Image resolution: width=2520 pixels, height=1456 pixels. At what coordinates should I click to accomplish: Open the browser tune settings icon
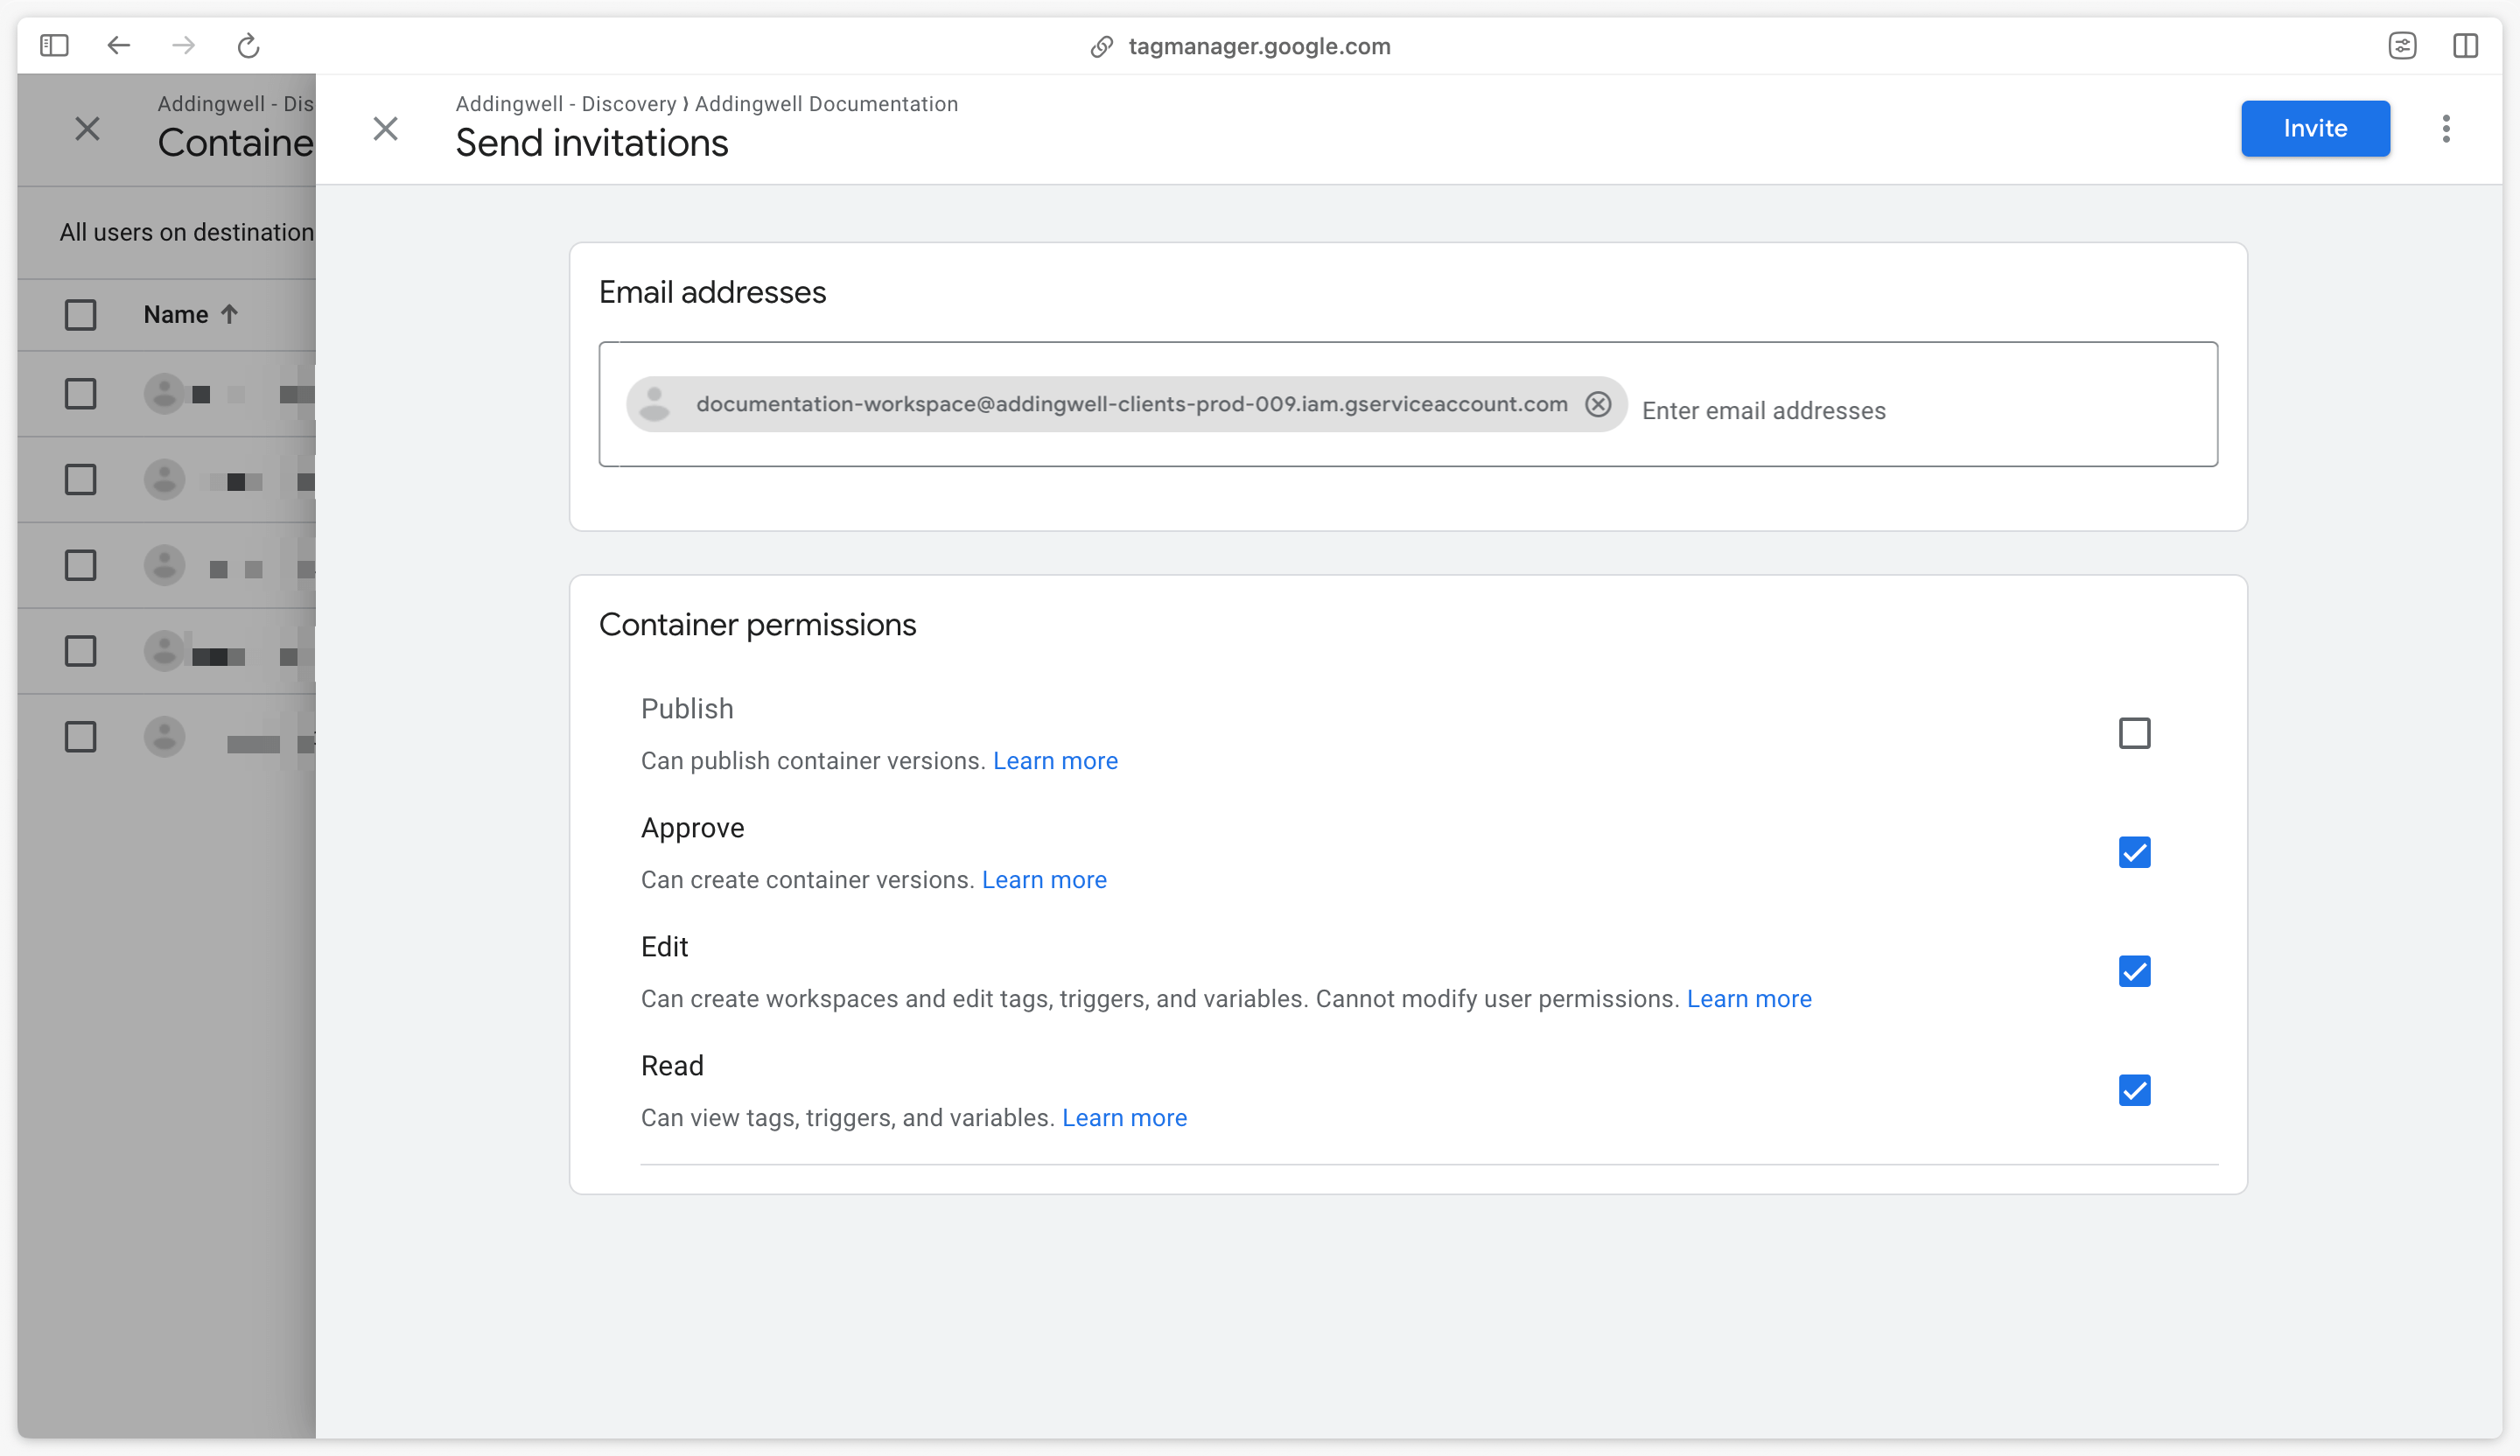(2402, 45)
